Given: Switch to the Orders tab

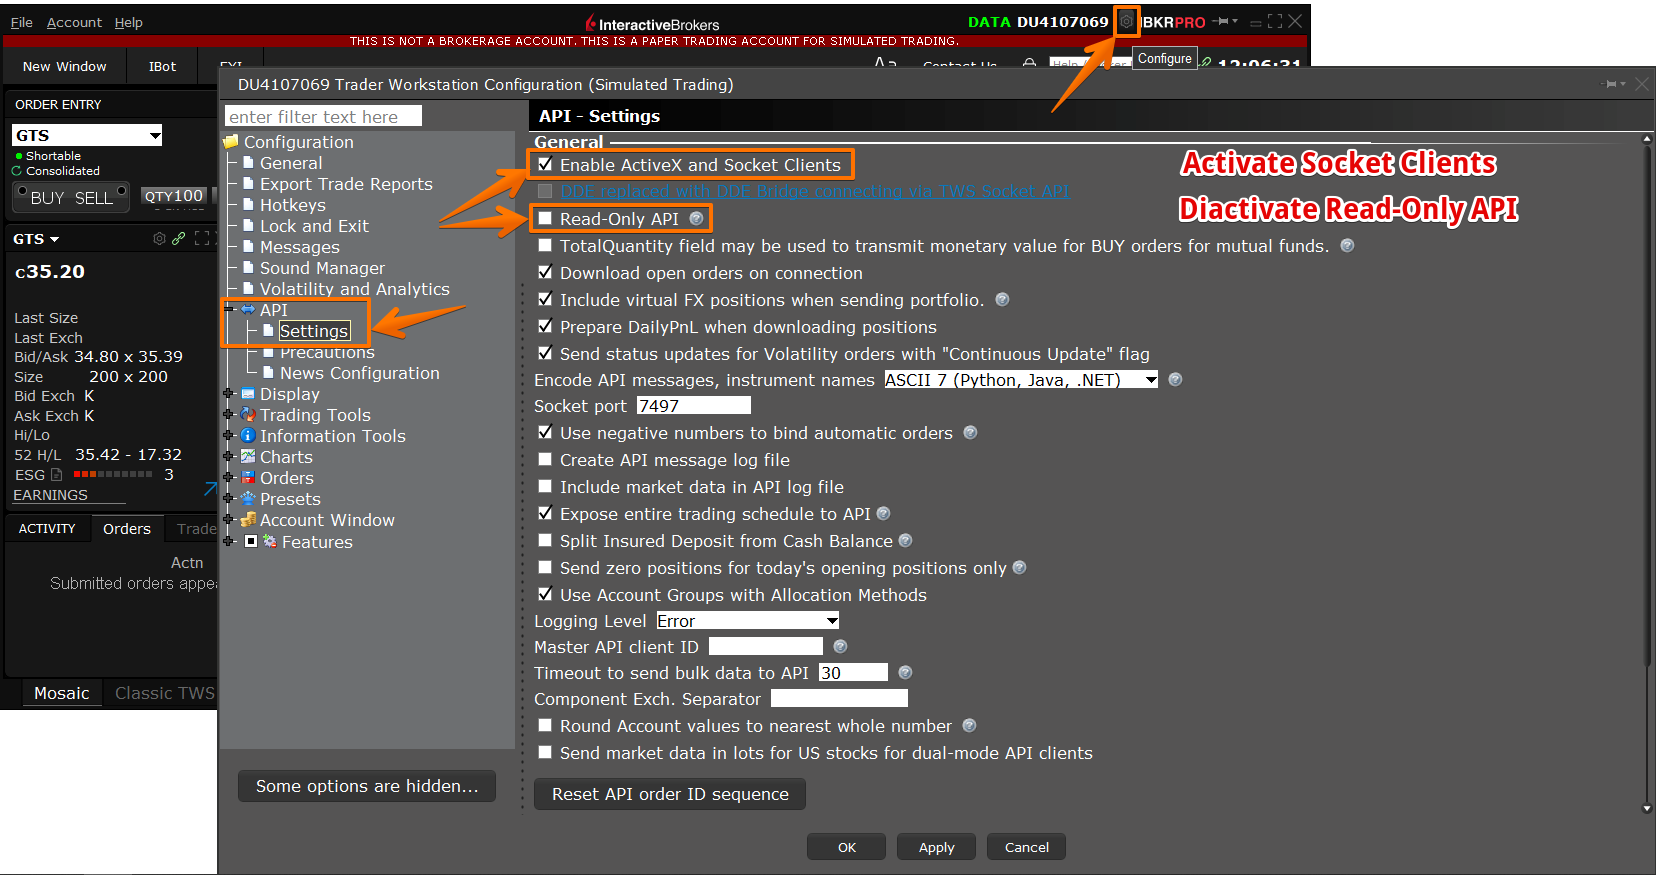Looking at the screenshot, I should [127, 528].
